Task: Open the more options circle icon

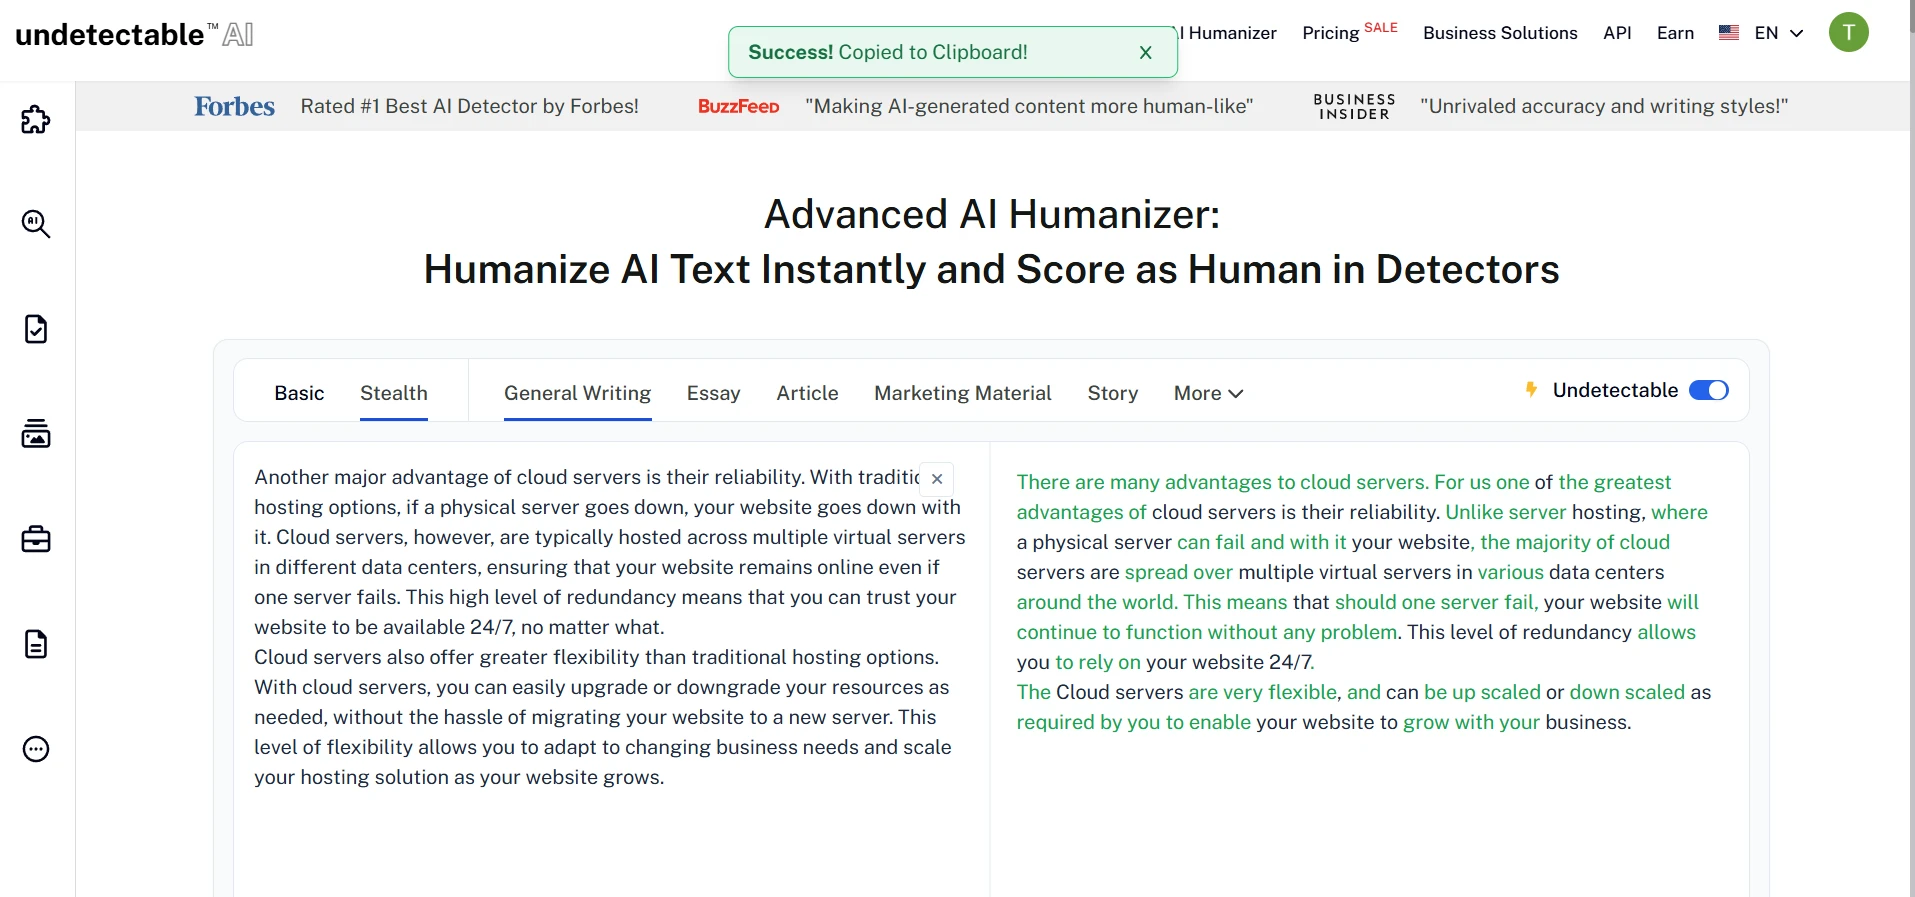Action: (x=36, y=749)
